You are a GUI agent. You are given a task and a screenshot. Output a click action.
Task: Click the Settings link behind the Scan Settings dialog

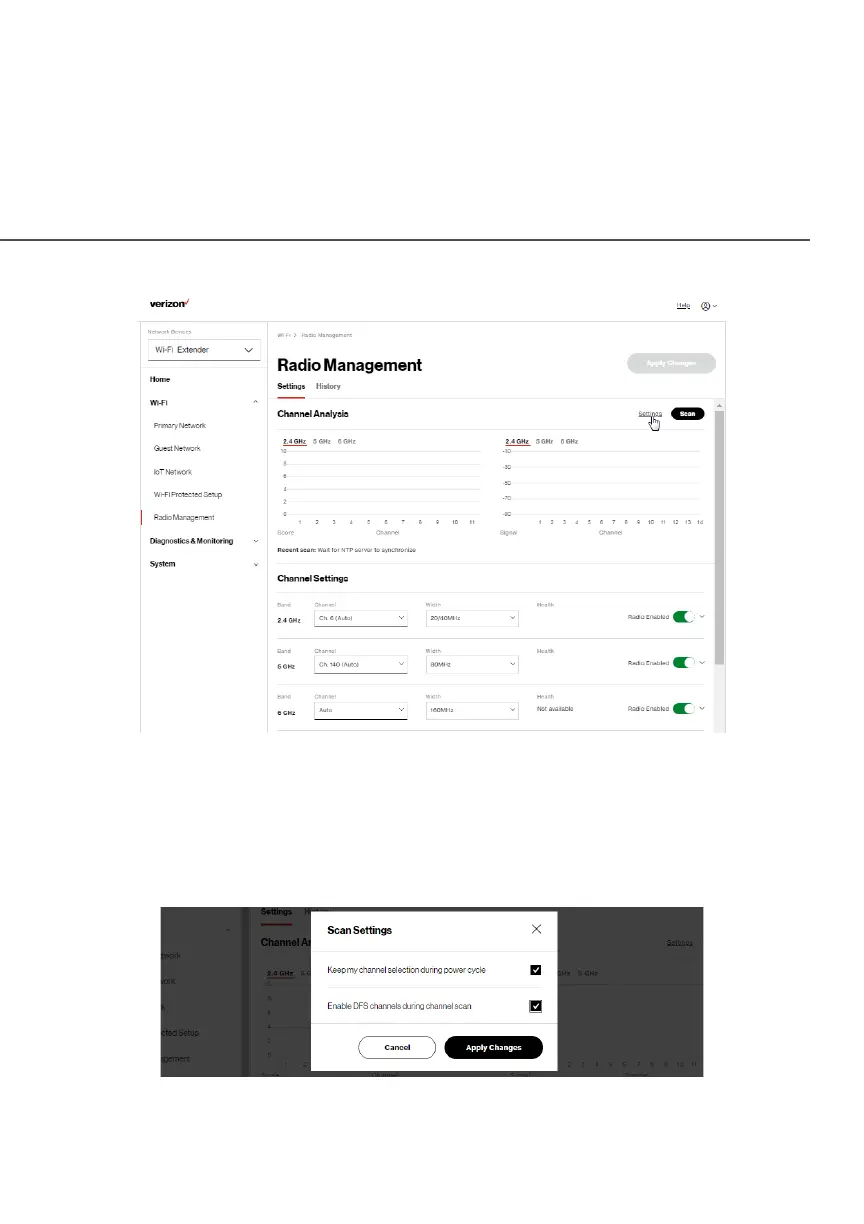(679, 943)
